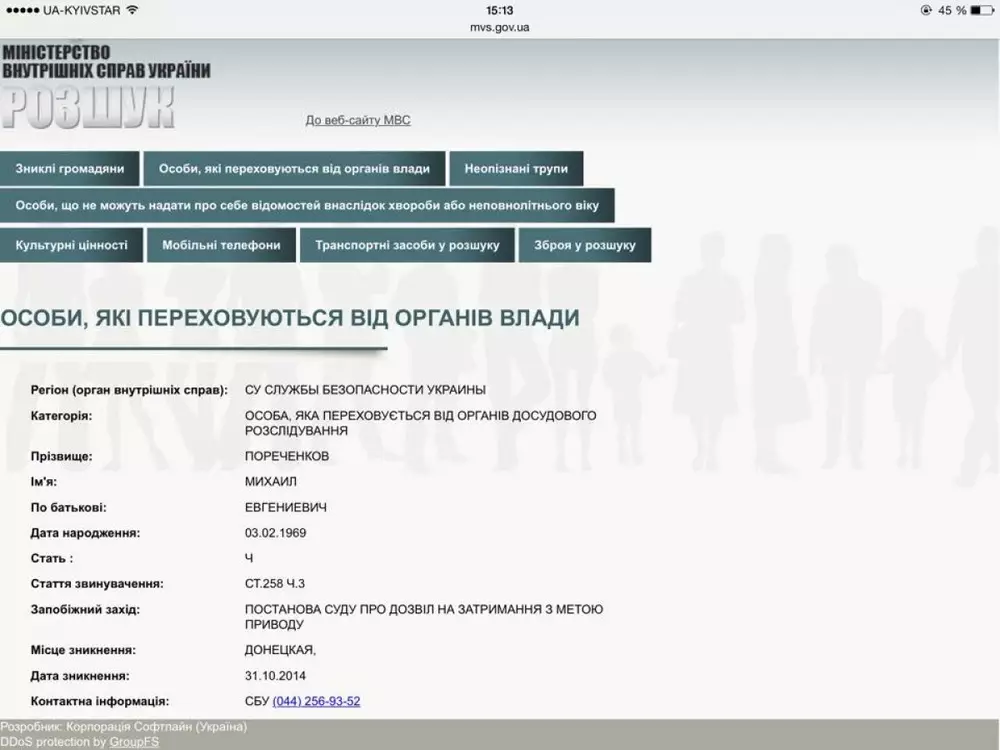
Task: Switch to the Неопізнані трупи tab
Action: (516, 169)
